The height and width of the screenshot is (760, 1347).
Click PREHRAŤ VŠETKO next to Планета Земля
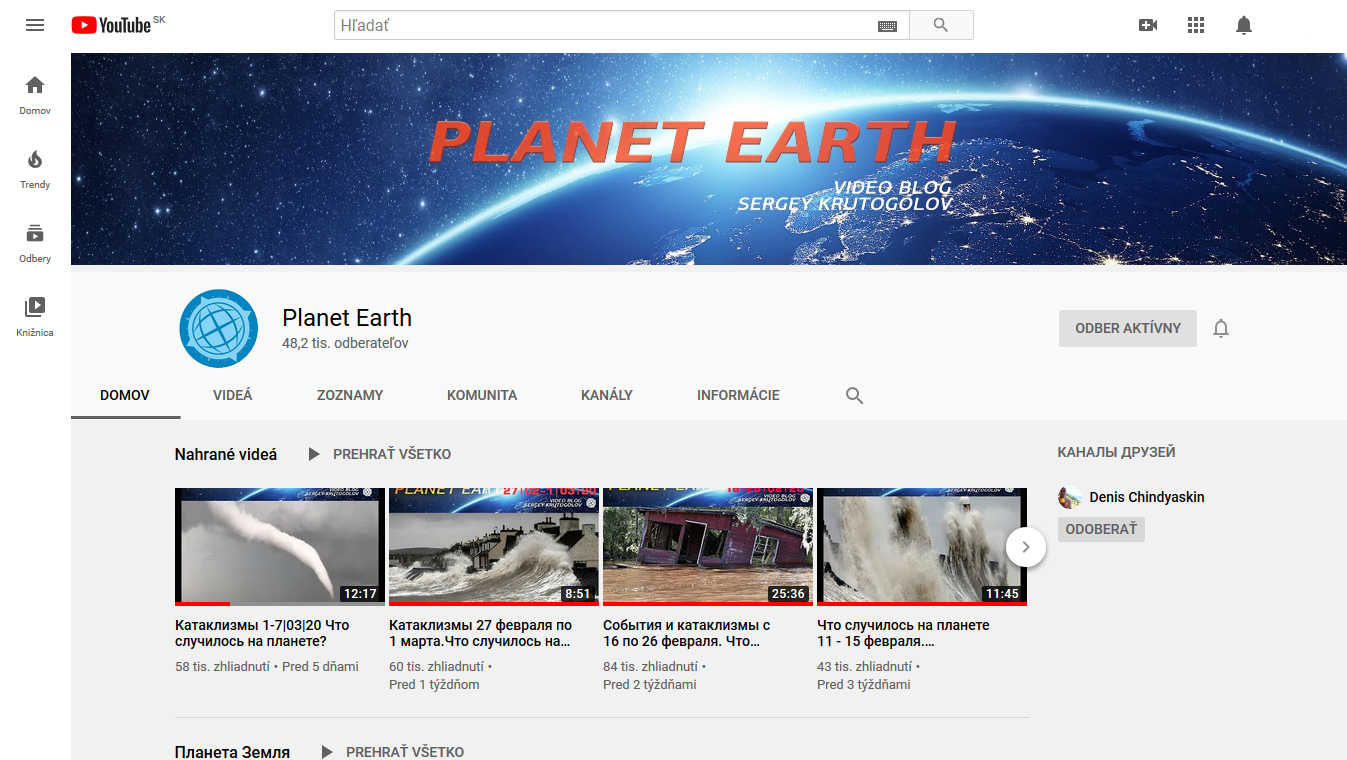point(405,751)
